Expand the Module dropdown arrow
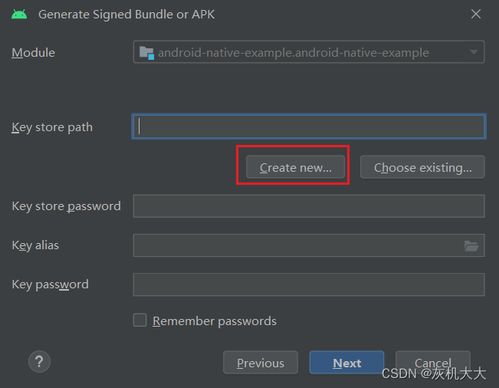Image resolution: width=499 pixels, height=388 pixels. click(x=473, y=52)
